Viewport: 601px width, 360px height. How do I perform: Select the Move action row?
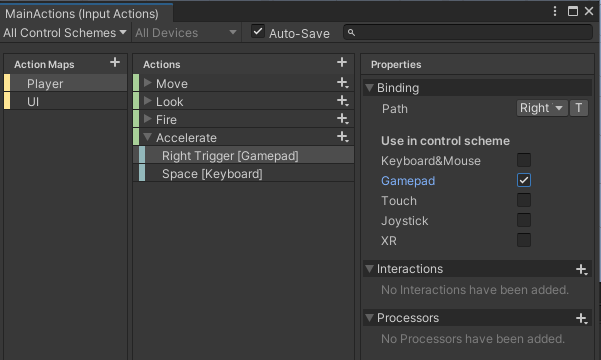tap(243, 83)
